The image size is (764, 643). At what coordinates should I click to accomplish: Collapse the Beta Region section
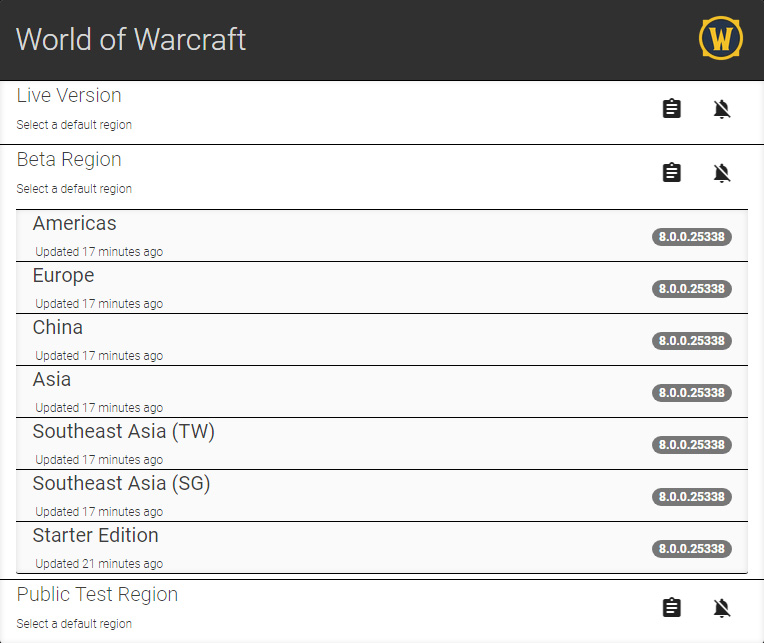point(69,160)
